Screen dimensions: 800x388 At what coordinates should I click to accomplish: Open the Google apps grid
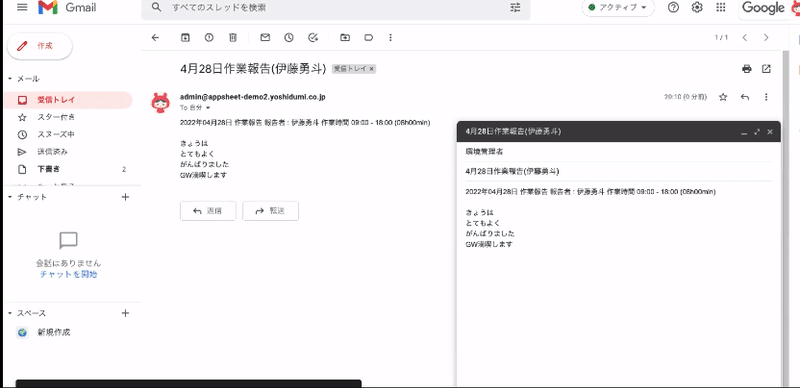(721, 8)
